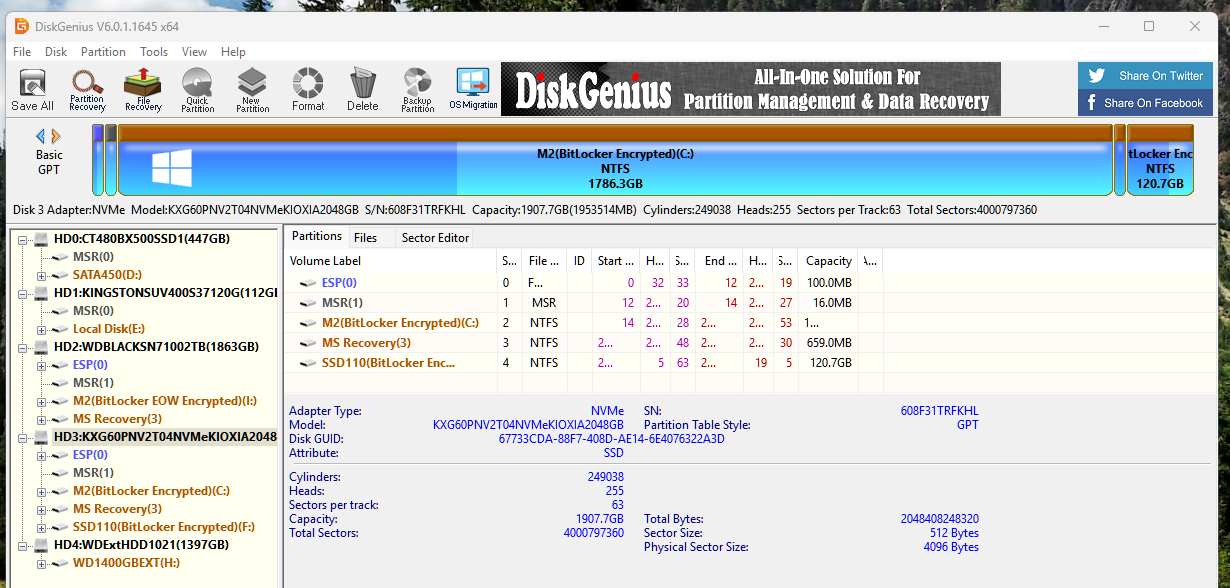Click the Share On Twitter button
This screenshot has height=588, width=1230.
[1145, 76]
